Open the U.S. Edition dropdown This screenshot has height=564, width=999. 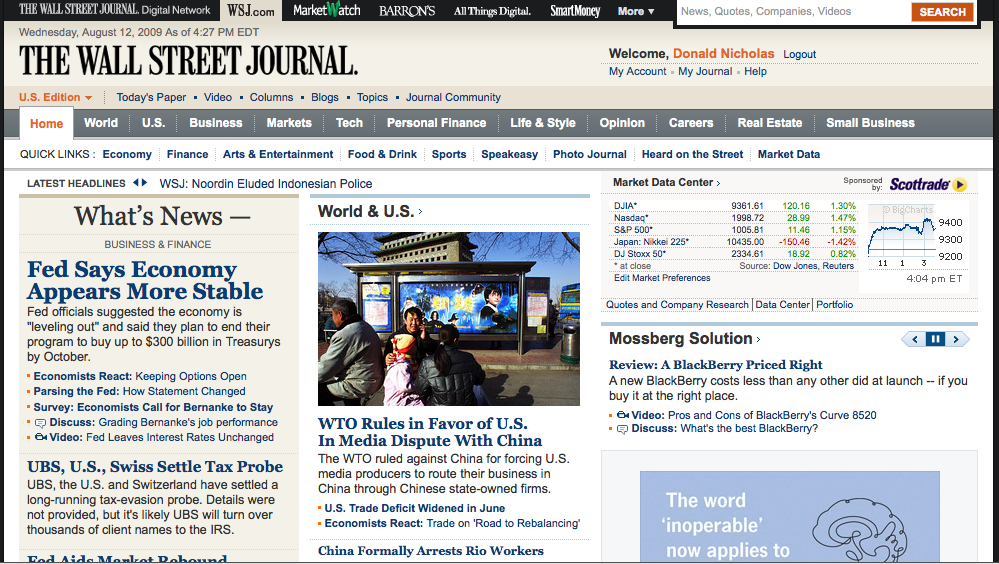(55, 98)
